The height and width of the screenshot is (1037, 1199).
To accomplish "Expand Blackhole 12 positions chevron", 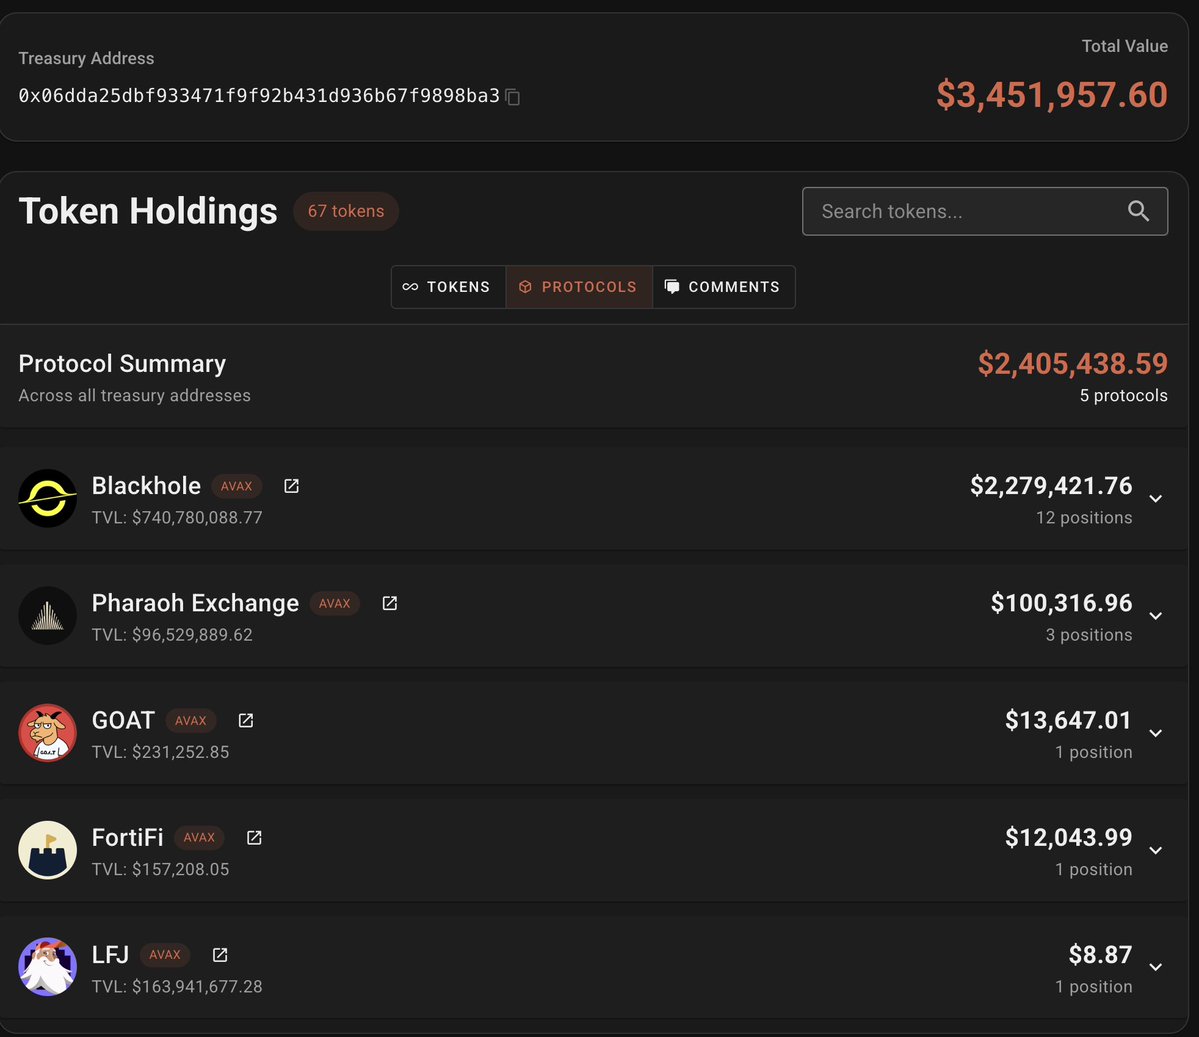I will [x=1155, y=499].
